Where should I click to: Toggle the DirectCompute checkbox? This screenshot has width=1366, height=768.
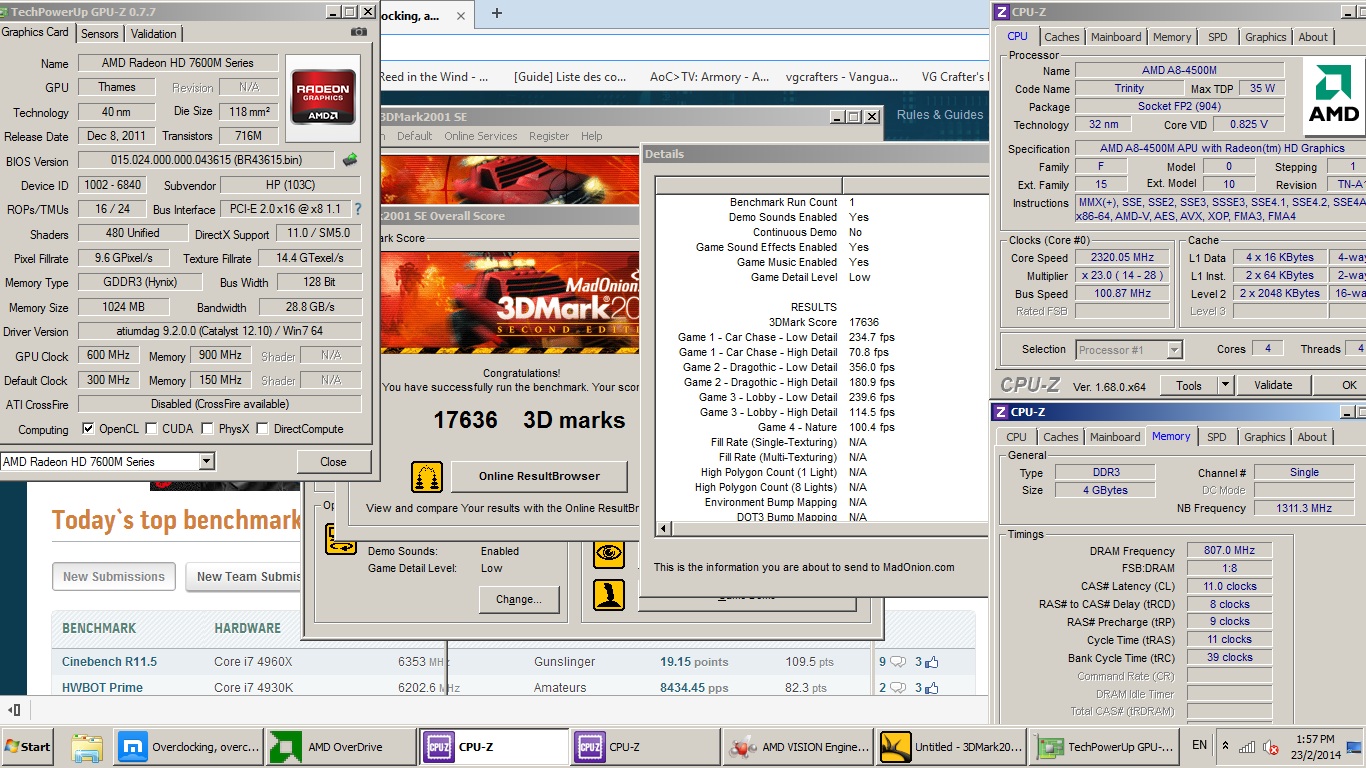coord(263,429)
